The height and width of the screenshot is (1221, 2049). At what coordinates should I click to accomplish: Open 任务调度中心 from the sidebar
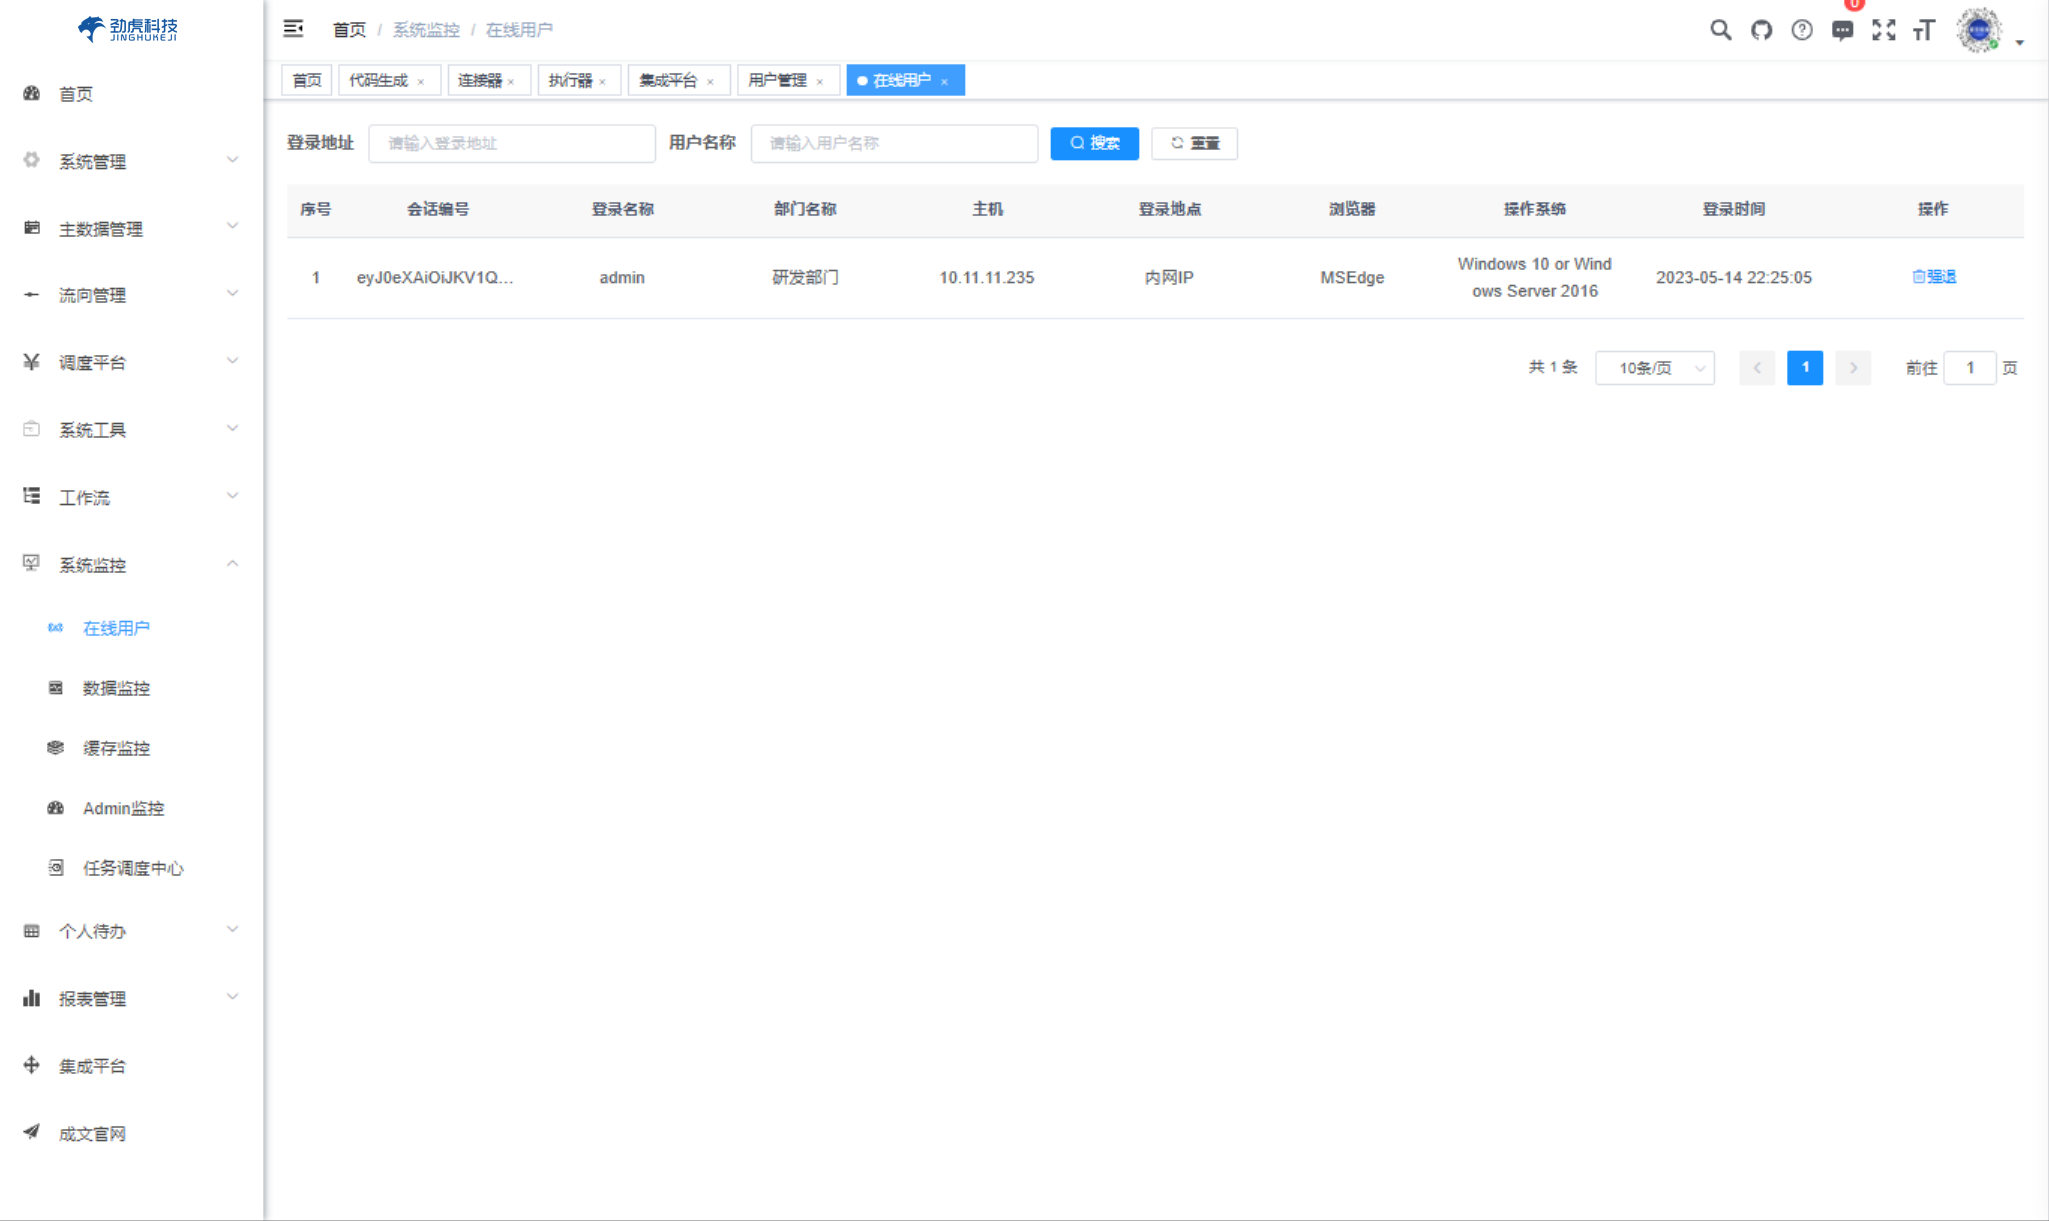point(132,868)
